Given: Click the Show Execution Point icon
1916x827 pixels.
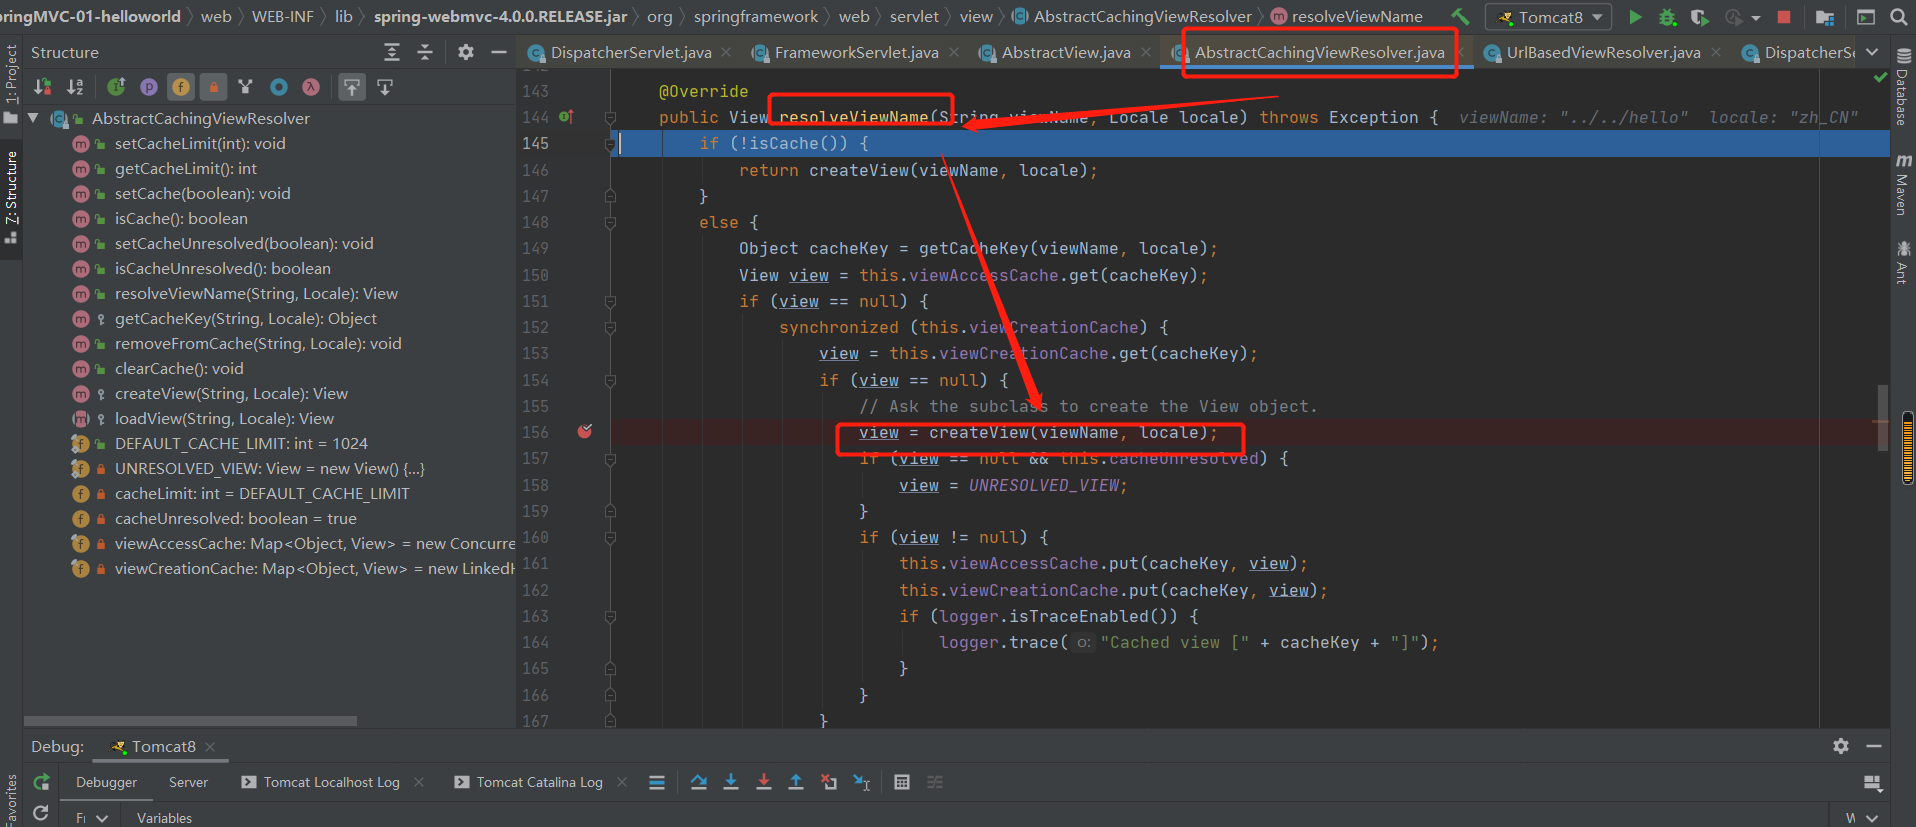Looking at the screenshot, I should (657, 782).
